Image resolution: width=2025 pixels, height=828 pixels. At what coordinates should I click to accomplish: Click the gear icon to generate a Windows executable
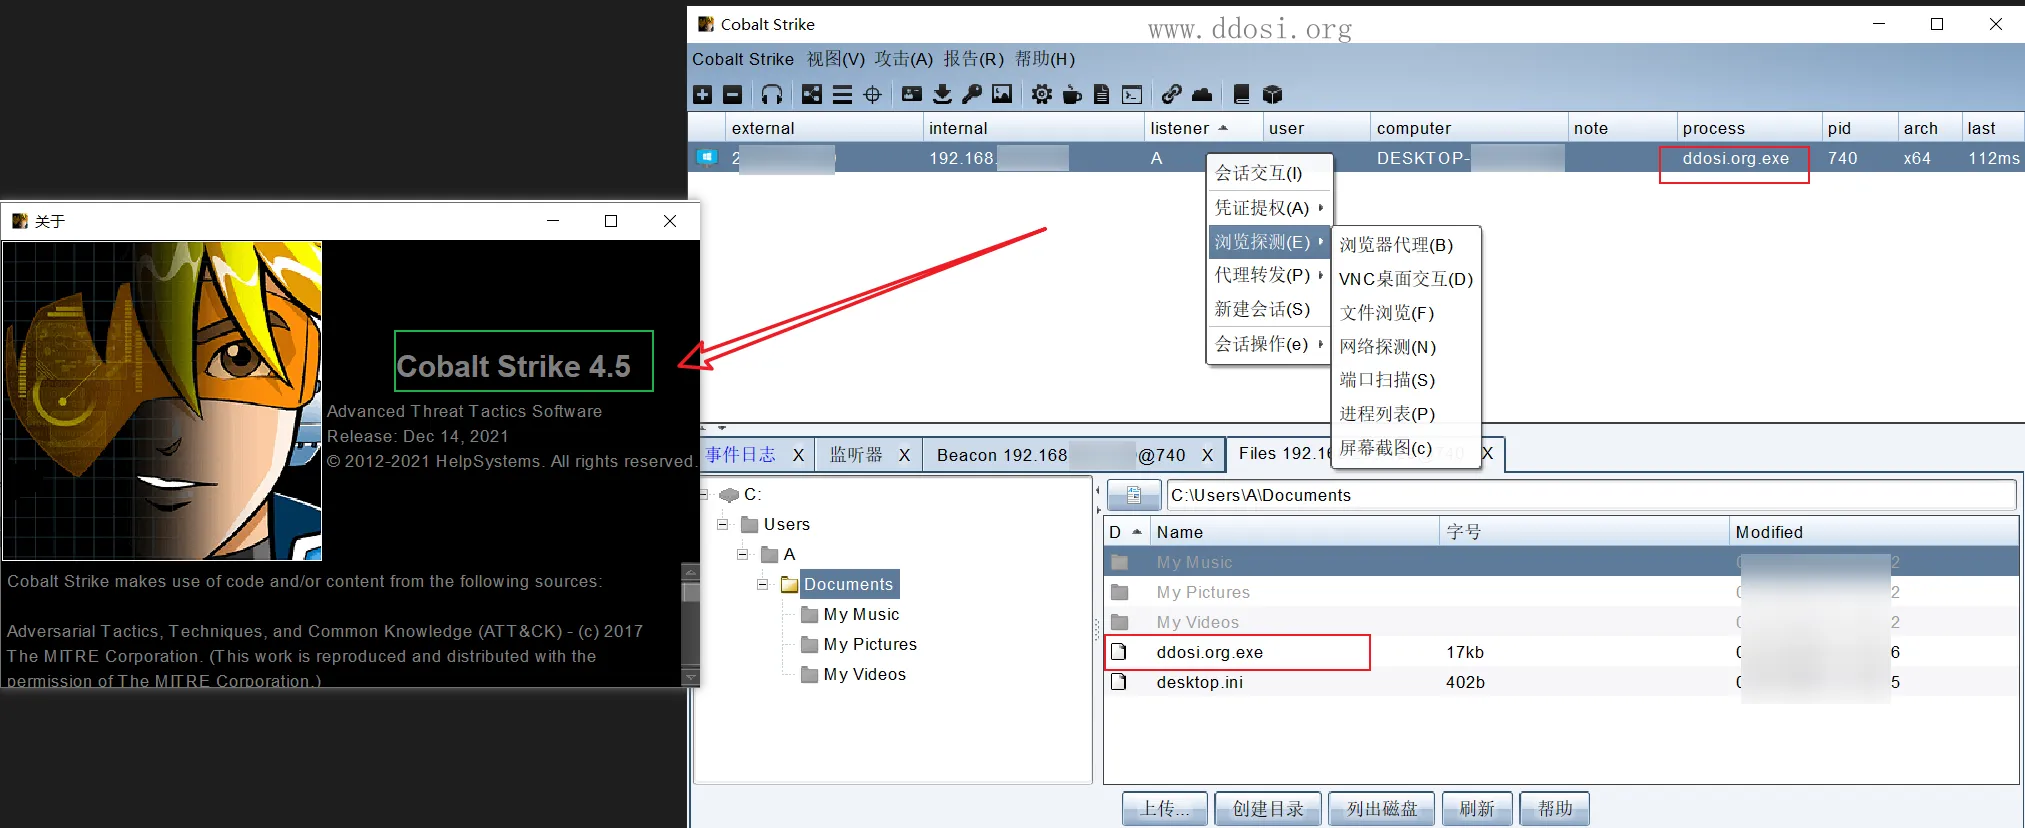tap(1042, 94)
